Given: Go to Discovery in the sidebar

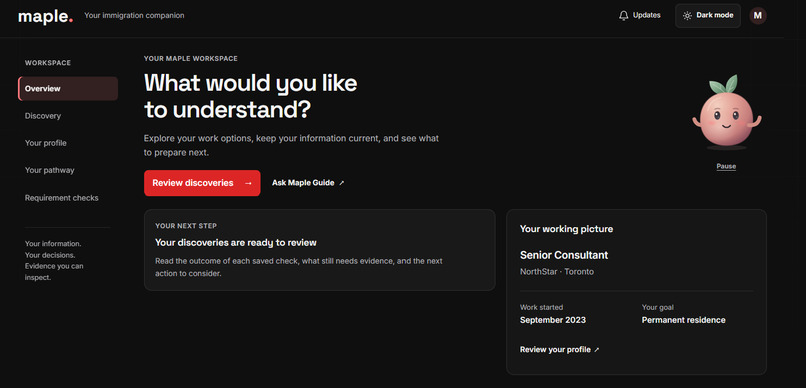Looking at the screenshot, I should [x=43, y=116].
